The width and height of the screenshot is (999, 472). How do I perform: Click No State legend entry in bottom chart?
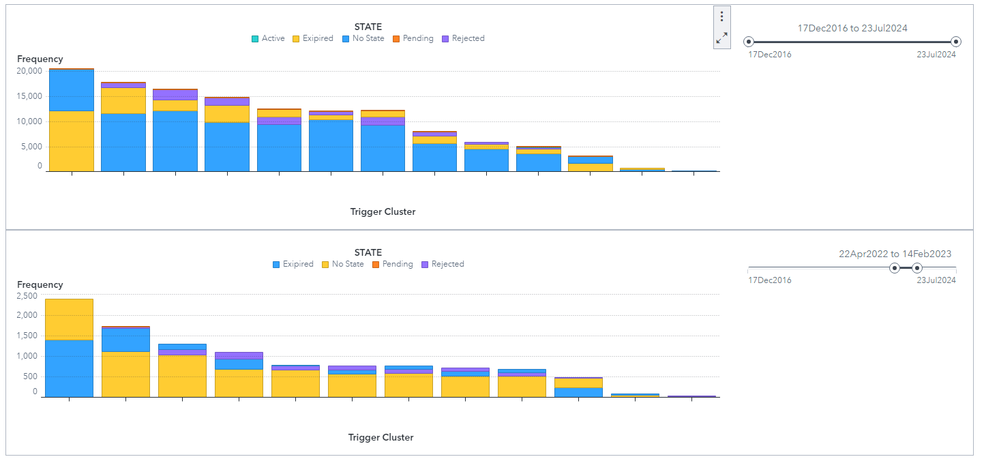(343, 264)
